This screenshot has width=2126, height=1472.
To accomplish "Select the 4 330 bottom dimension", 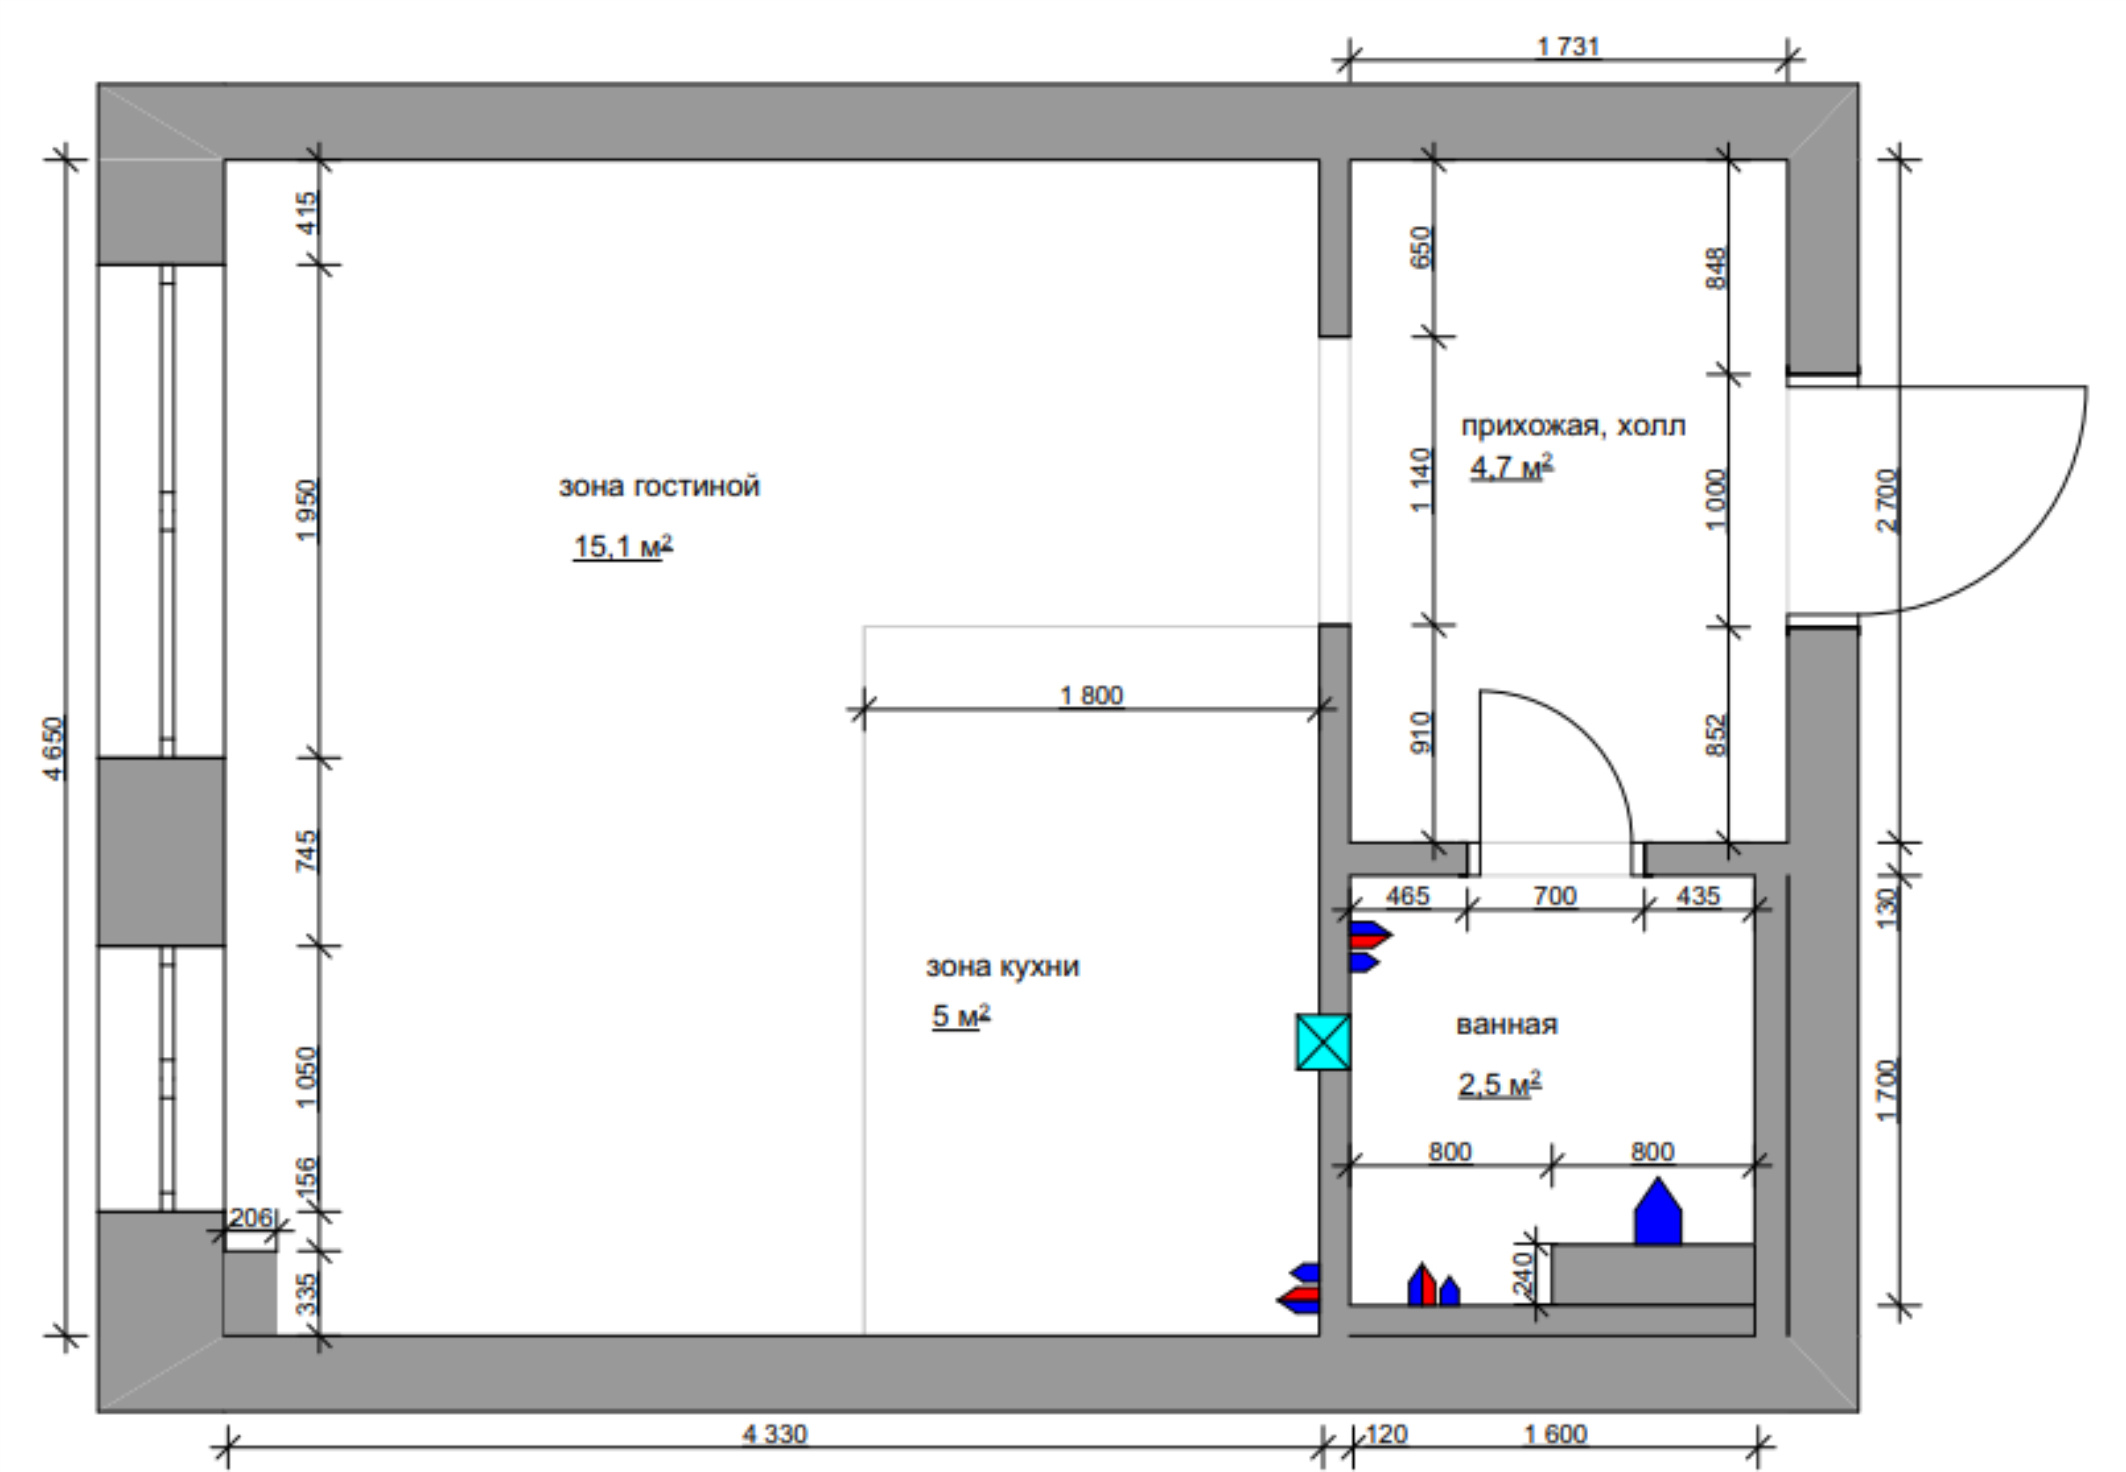I will click(x=774, y=1434).
